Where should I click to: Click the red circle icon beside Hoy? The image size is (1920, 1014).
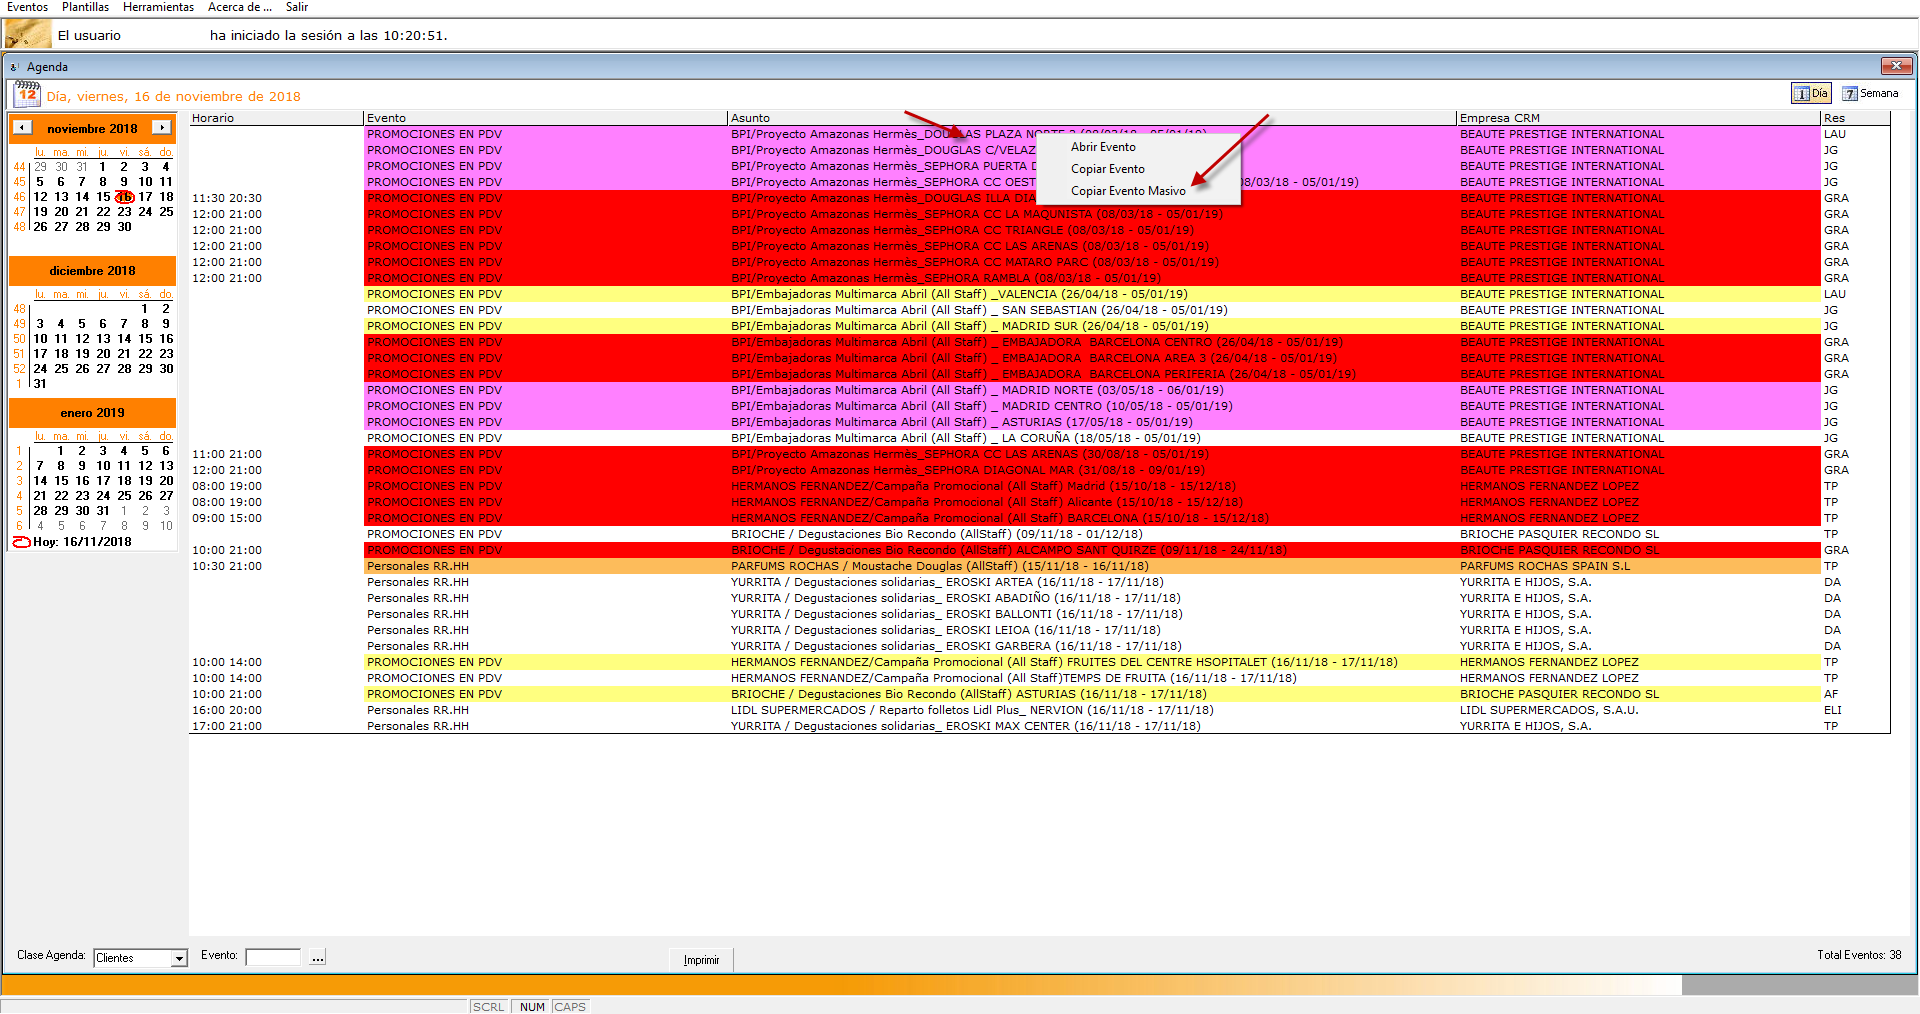tap(22, 542)
